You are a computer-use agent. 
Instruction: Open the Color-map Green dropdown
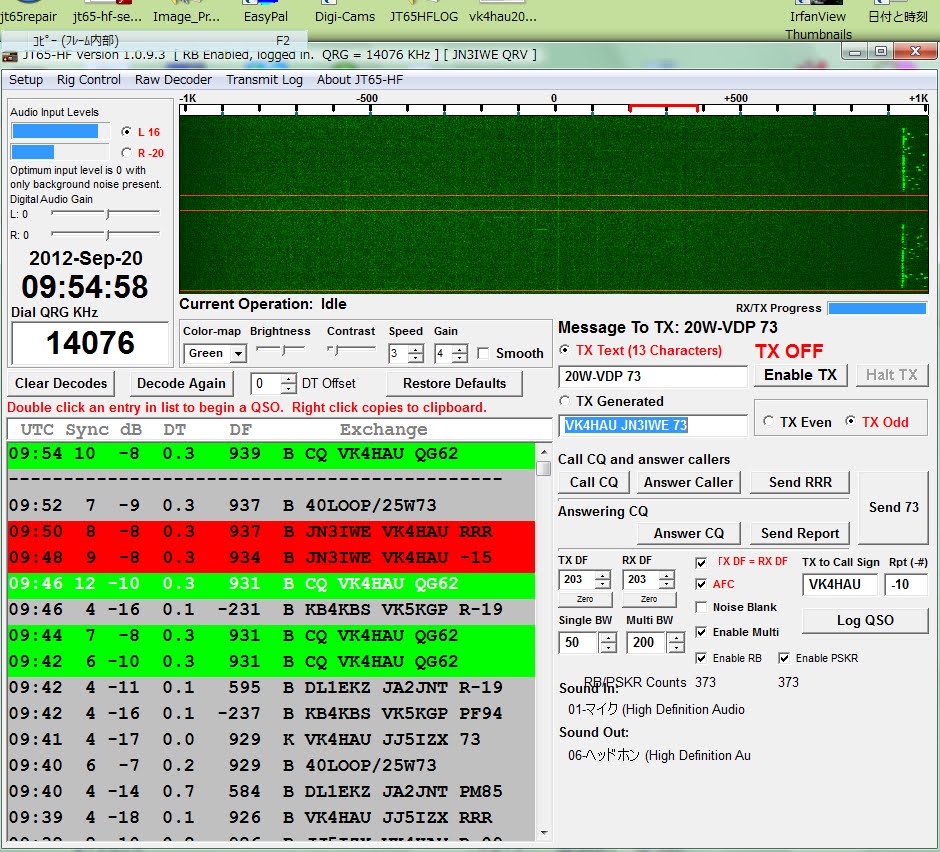click(x=238, y=353)
